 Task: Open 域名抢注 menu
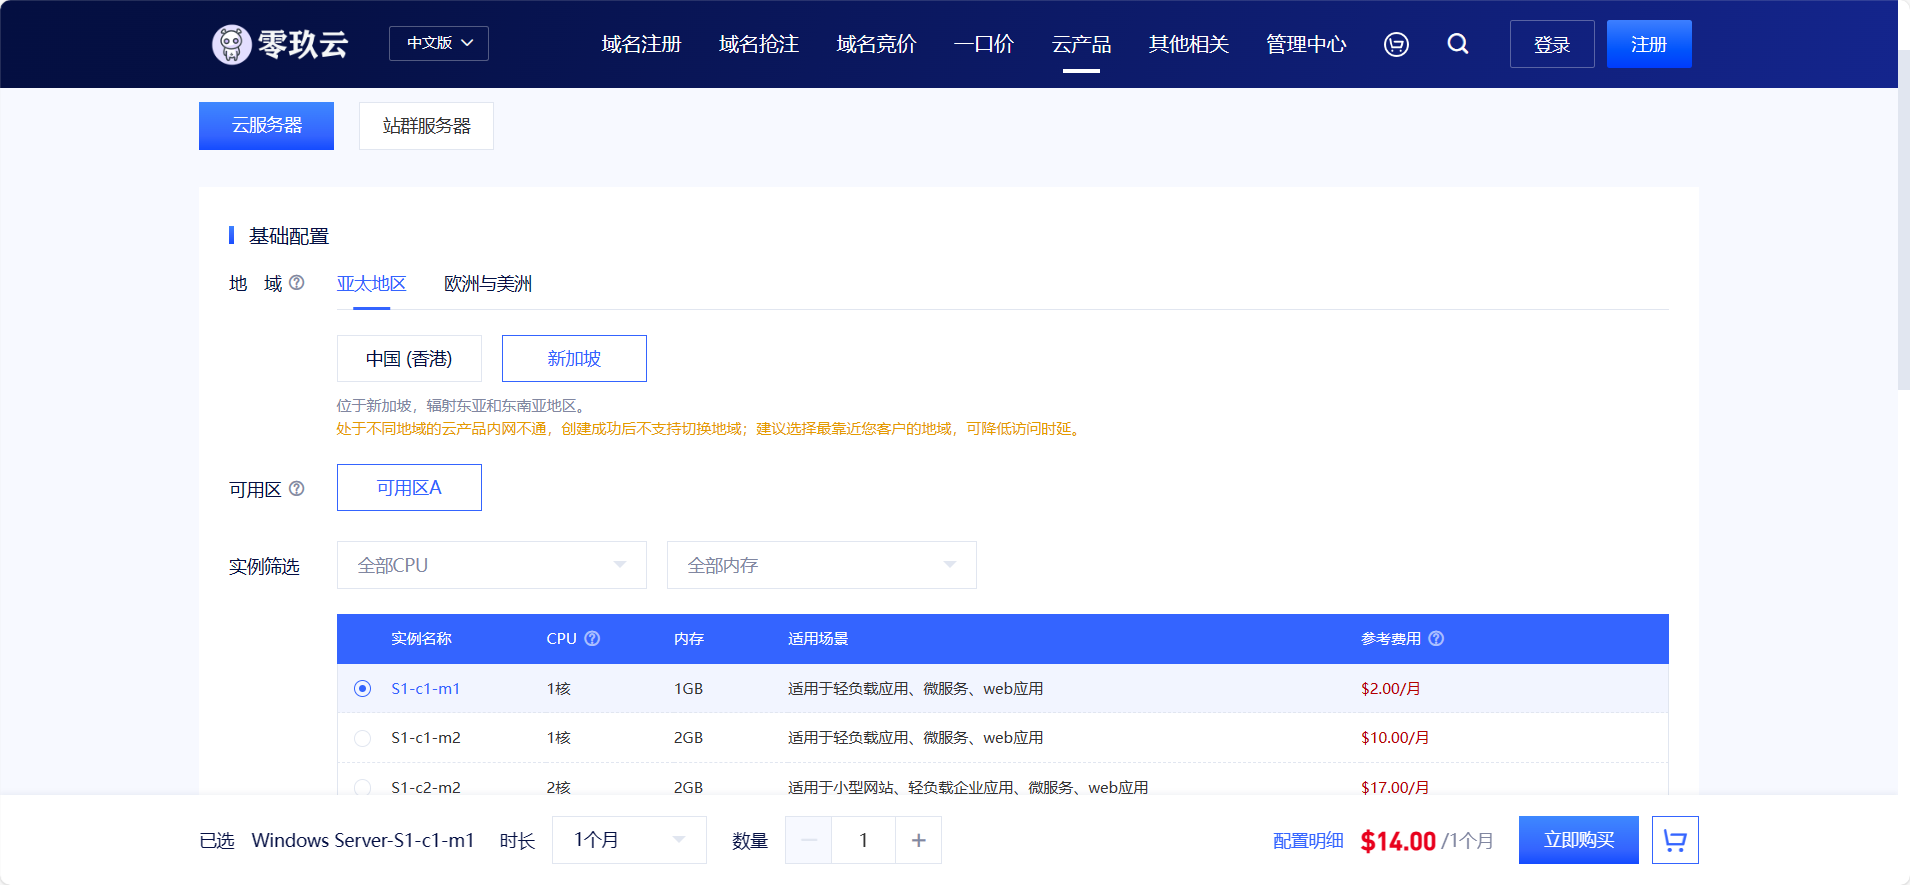pyautogui.click(x=759, y=44)
